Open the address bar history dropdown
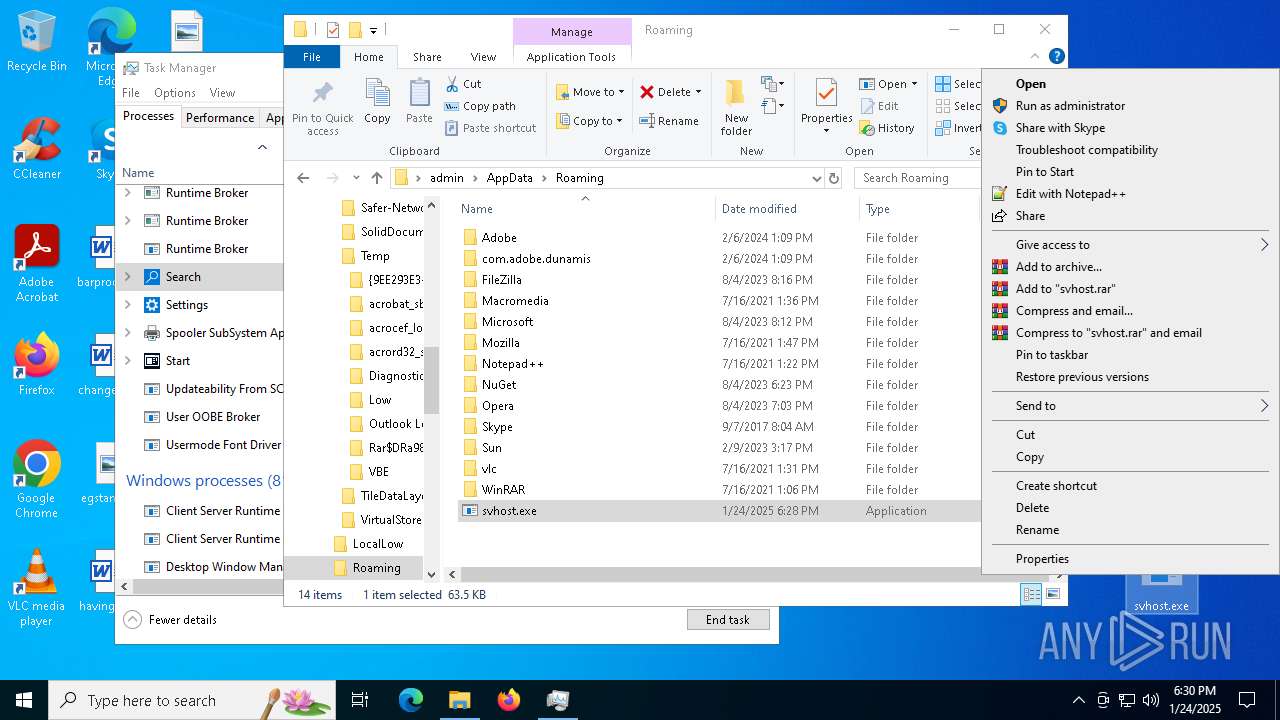 pyautogui.click(x=817, y=178)
